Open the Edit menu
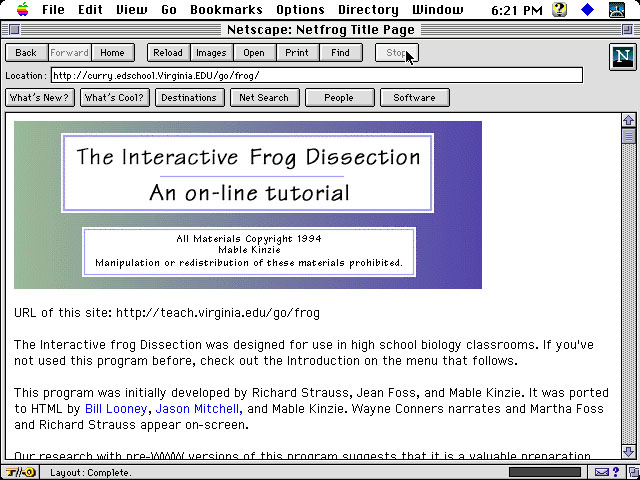The image size is (640, 480). 90,10
